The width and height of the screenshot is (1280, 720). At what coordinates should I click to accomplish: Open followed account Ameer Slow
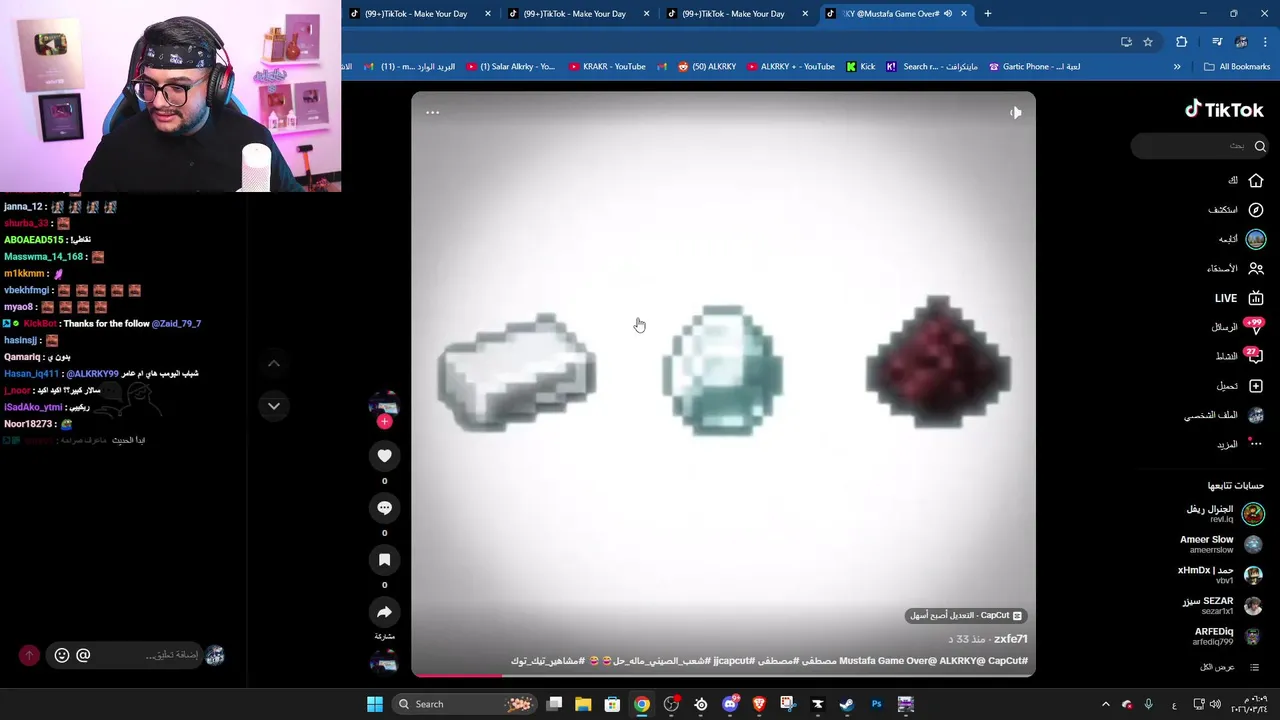coord(1221,544)
